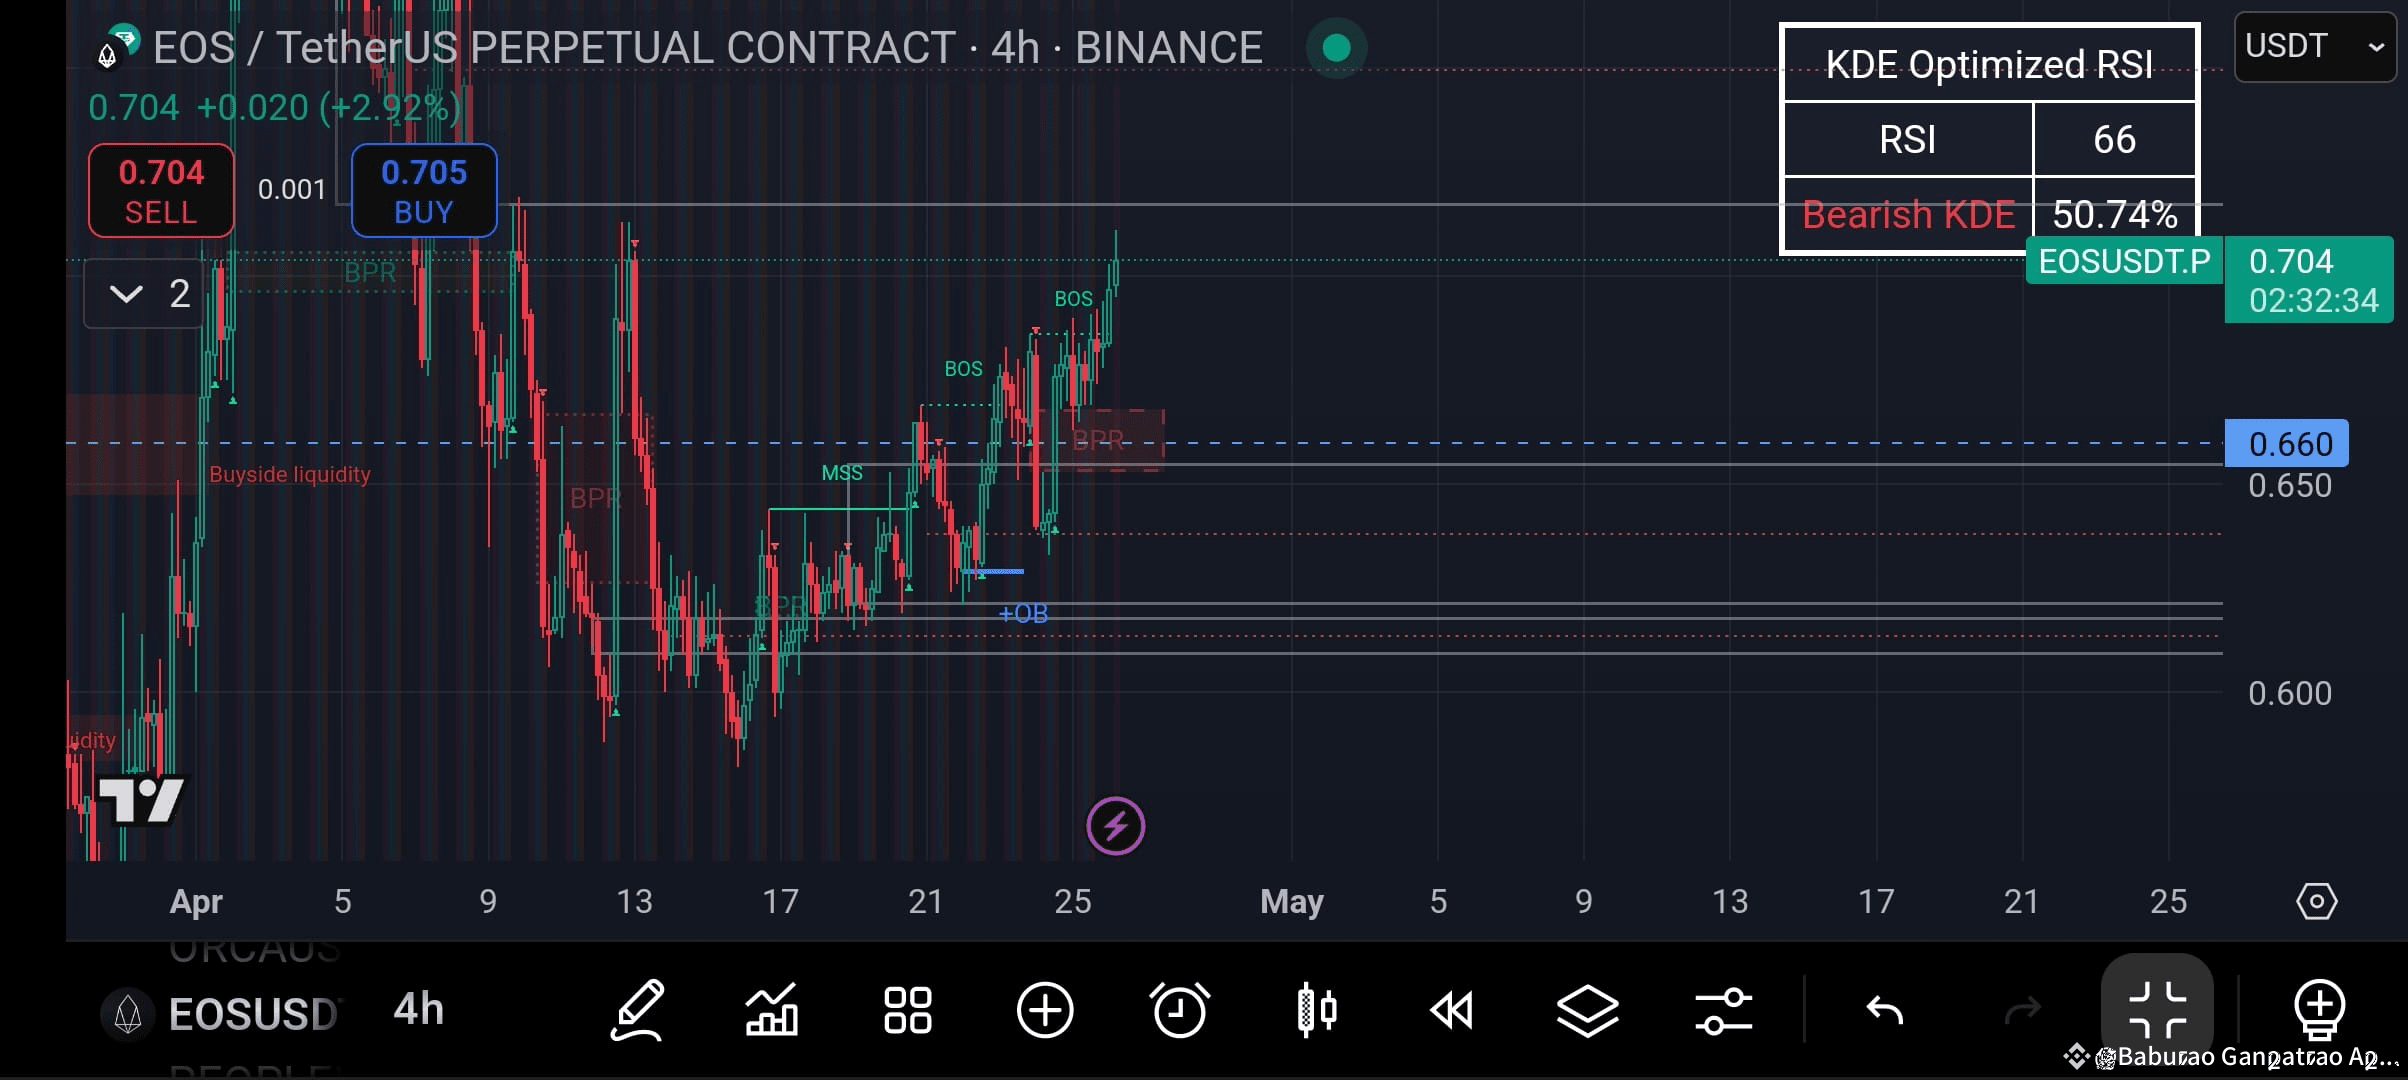Toggle exit fullscreen mode
Screen dimensions: 2408x1080
pyautogui.click(x=2157, y=1010)
